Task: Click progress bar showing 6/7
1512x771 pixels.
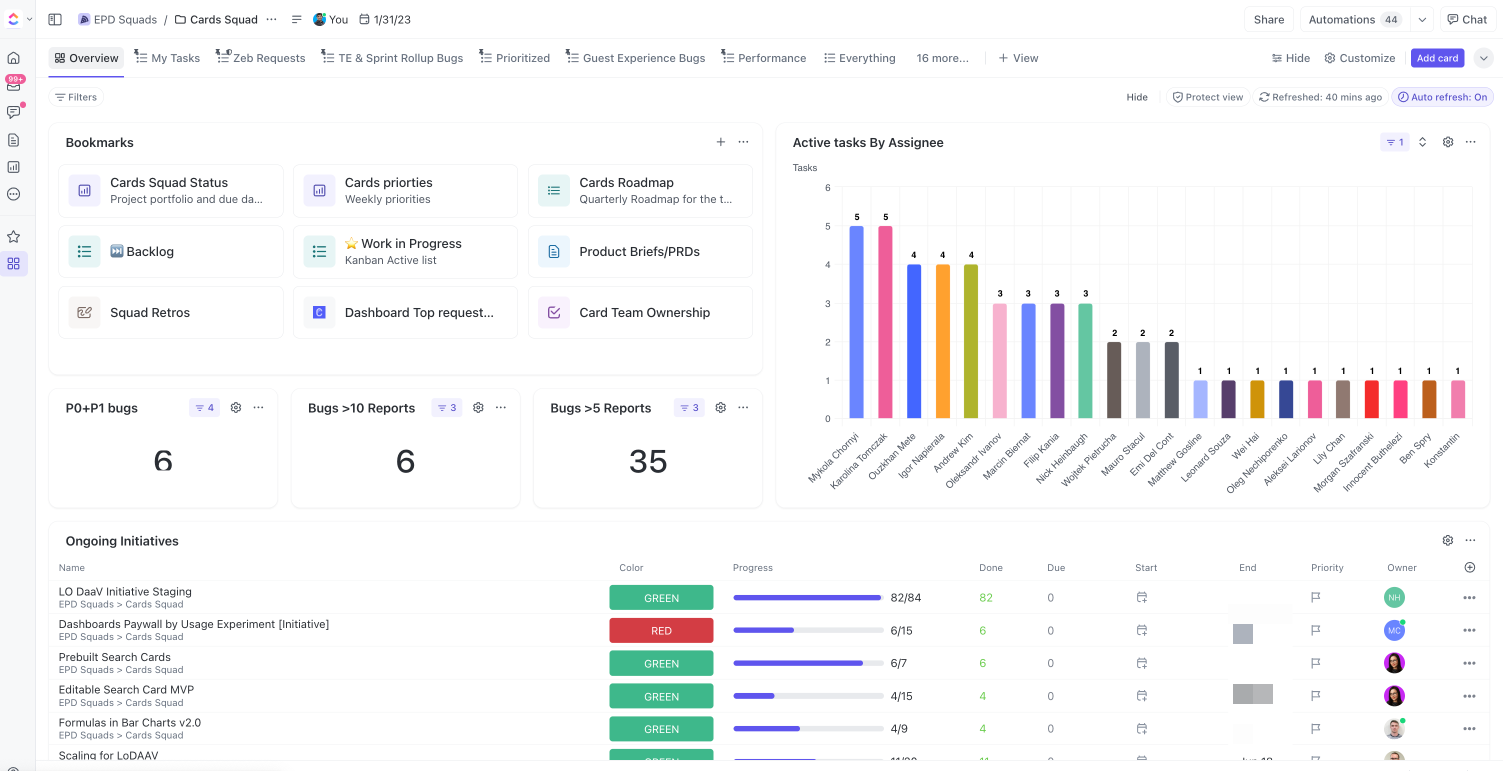Action: [x=808, y=663]
